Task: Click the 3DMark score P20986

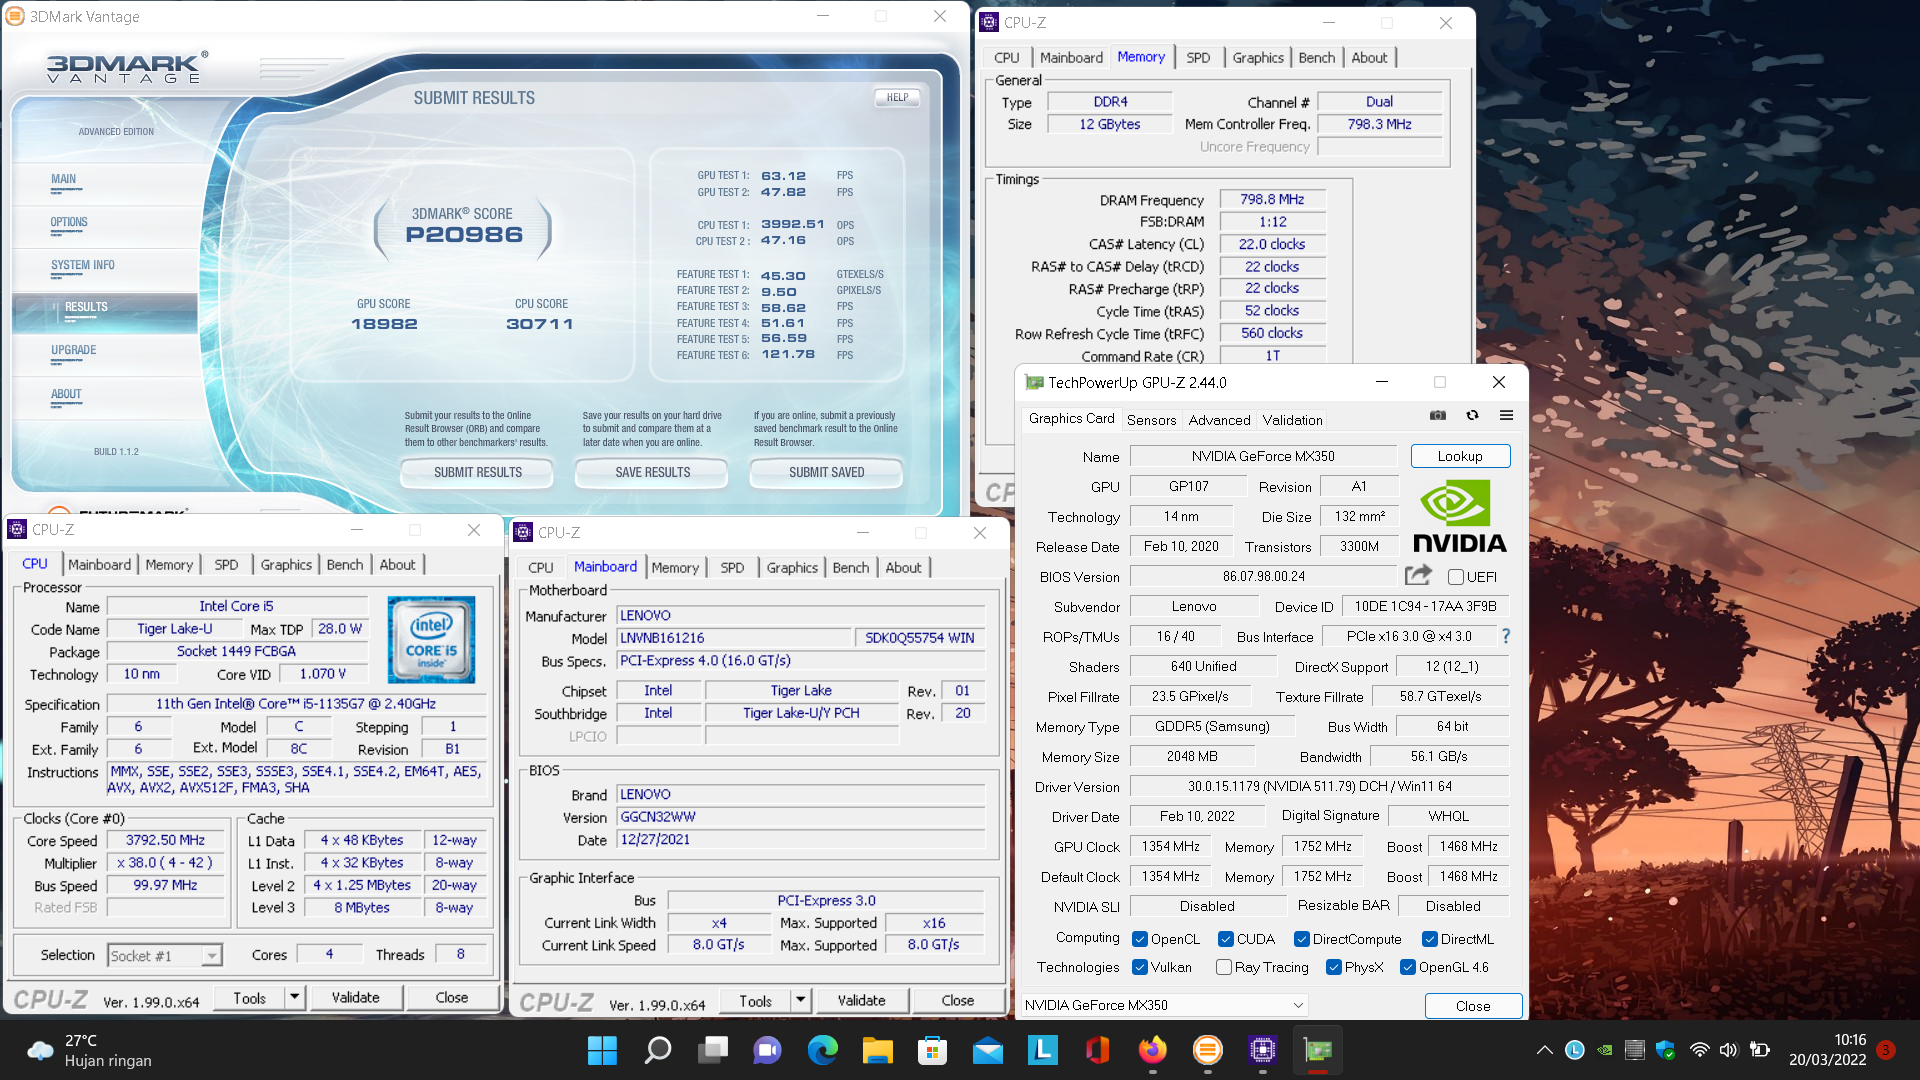Action: coord(464,235)
